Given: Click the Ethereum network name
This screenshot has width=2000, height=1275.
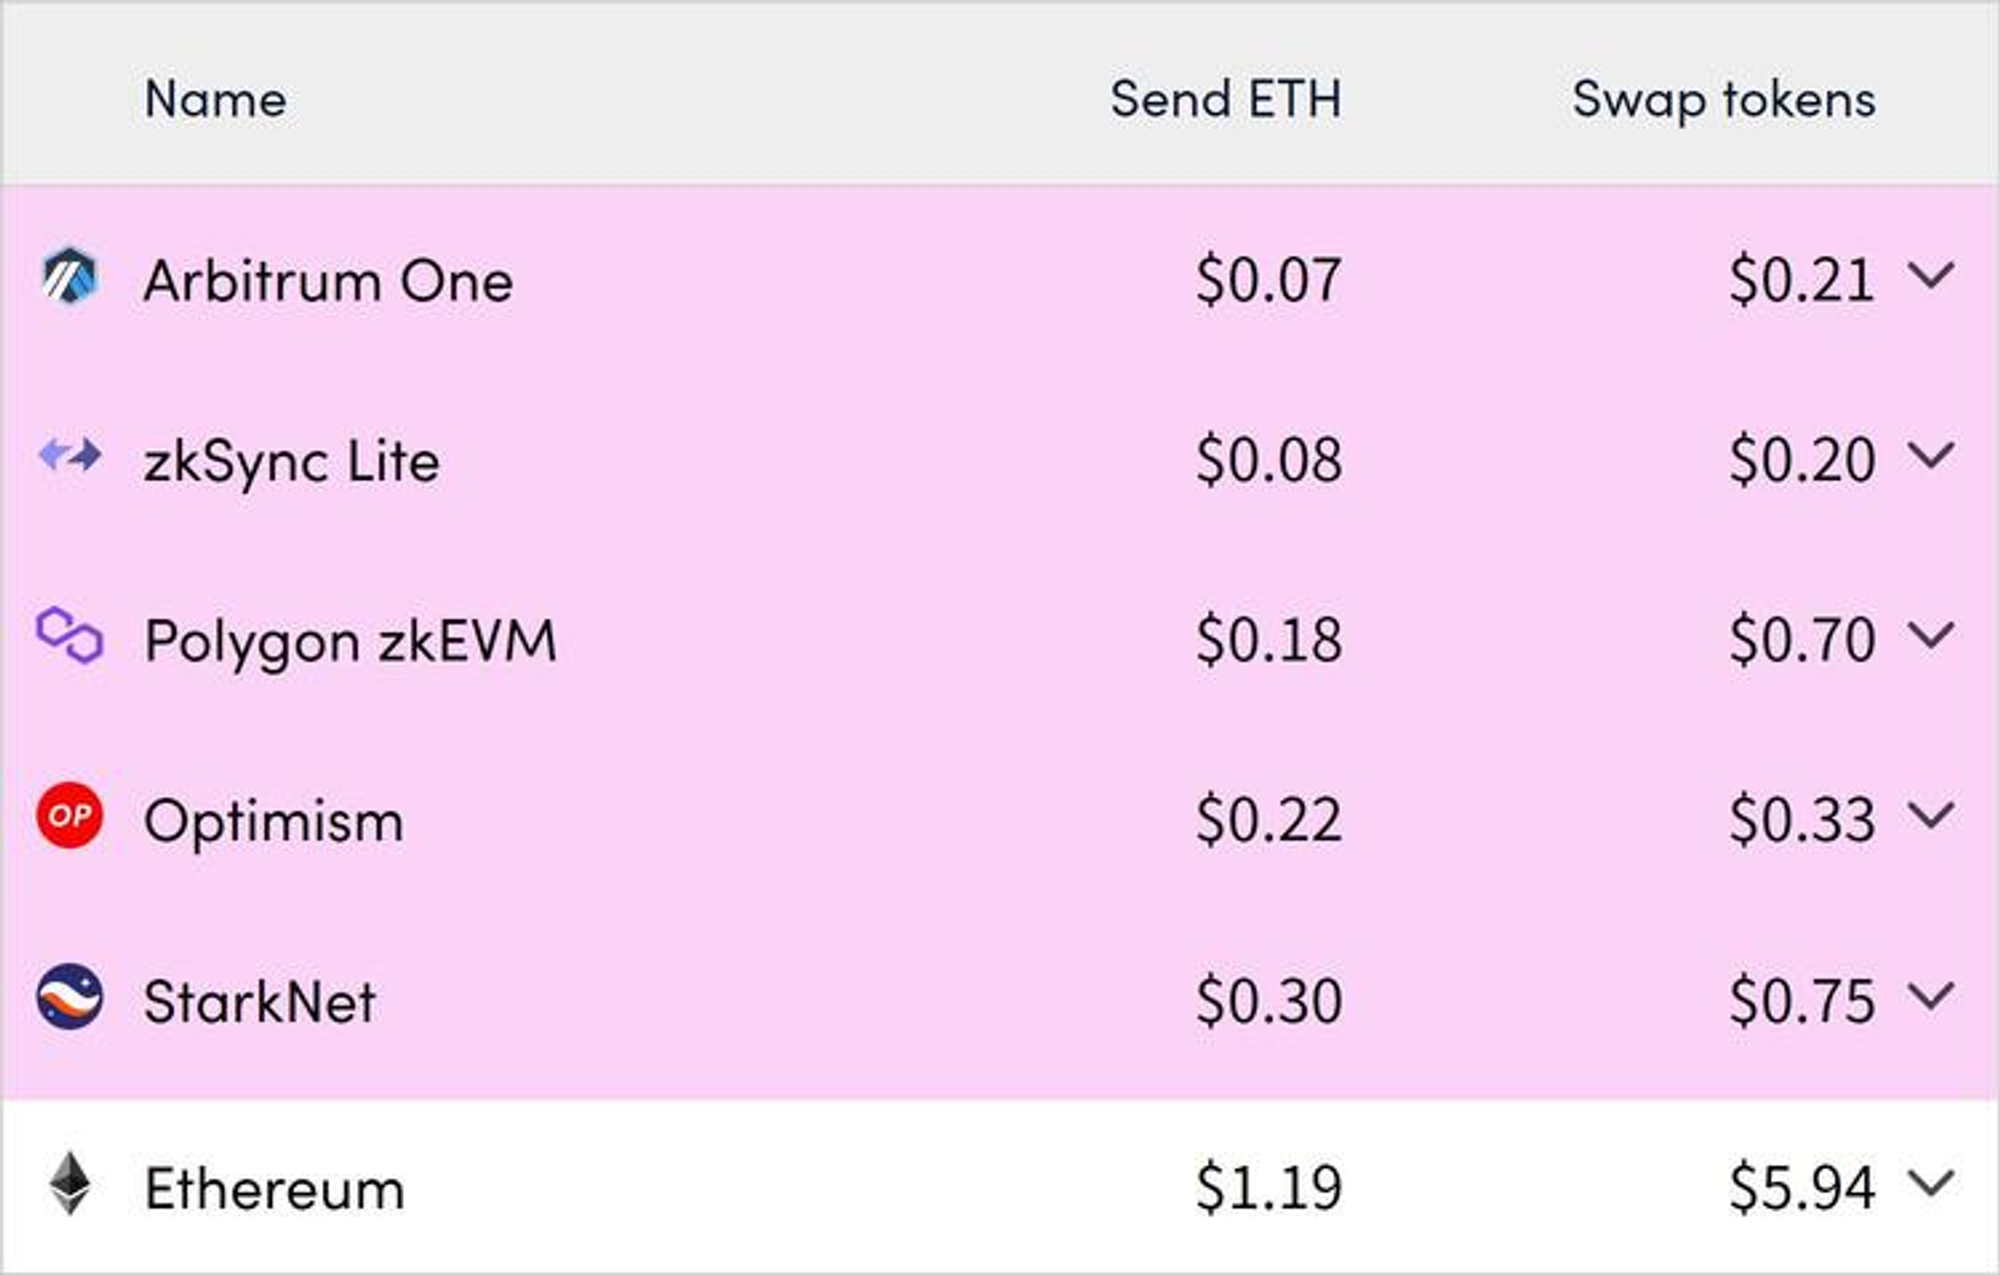Looking at the screenshot, I should [274, 1188].
